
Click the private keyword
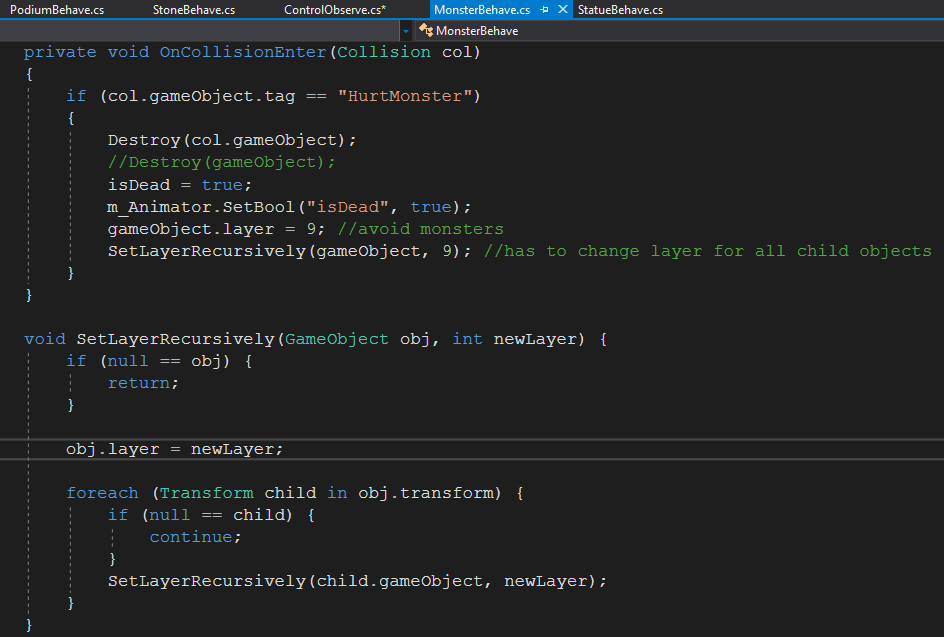(x=60, y=52)
